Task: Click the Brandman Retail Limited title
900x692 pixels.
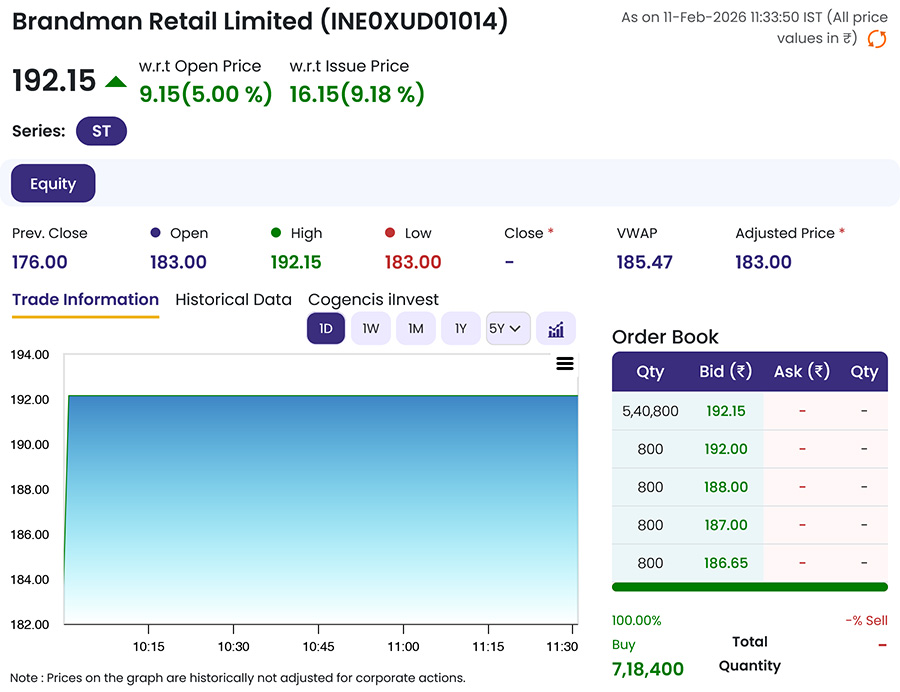Action: (x=260, y=22)
